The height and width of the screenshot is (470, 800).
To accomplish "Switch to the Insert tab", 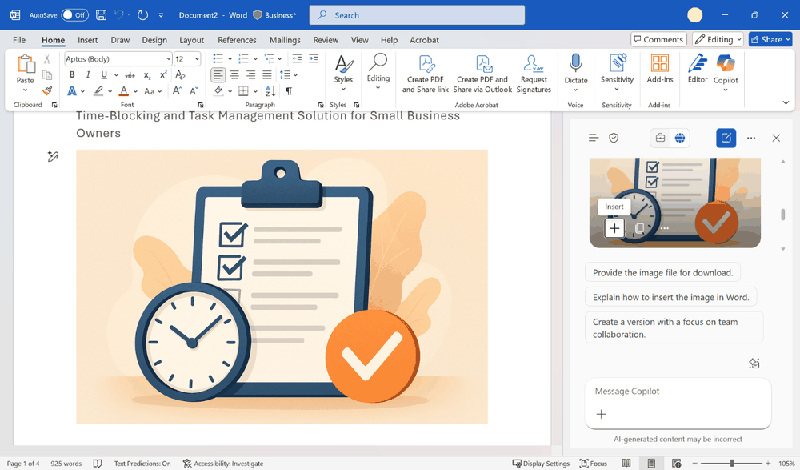I will (x=87, y=40).
